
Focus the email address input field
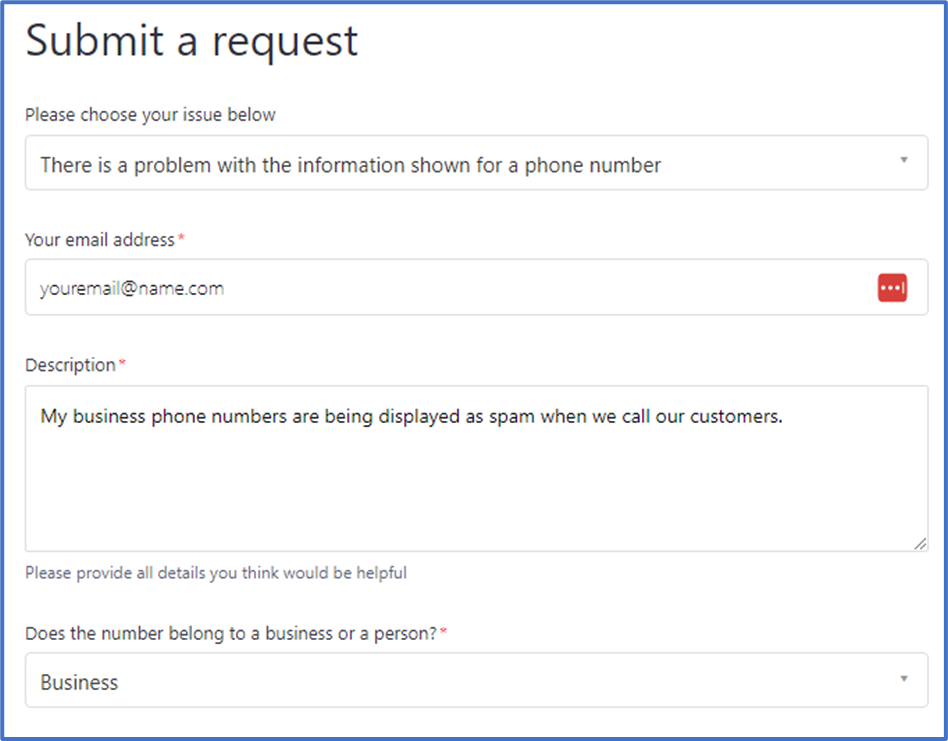point(476,287)
